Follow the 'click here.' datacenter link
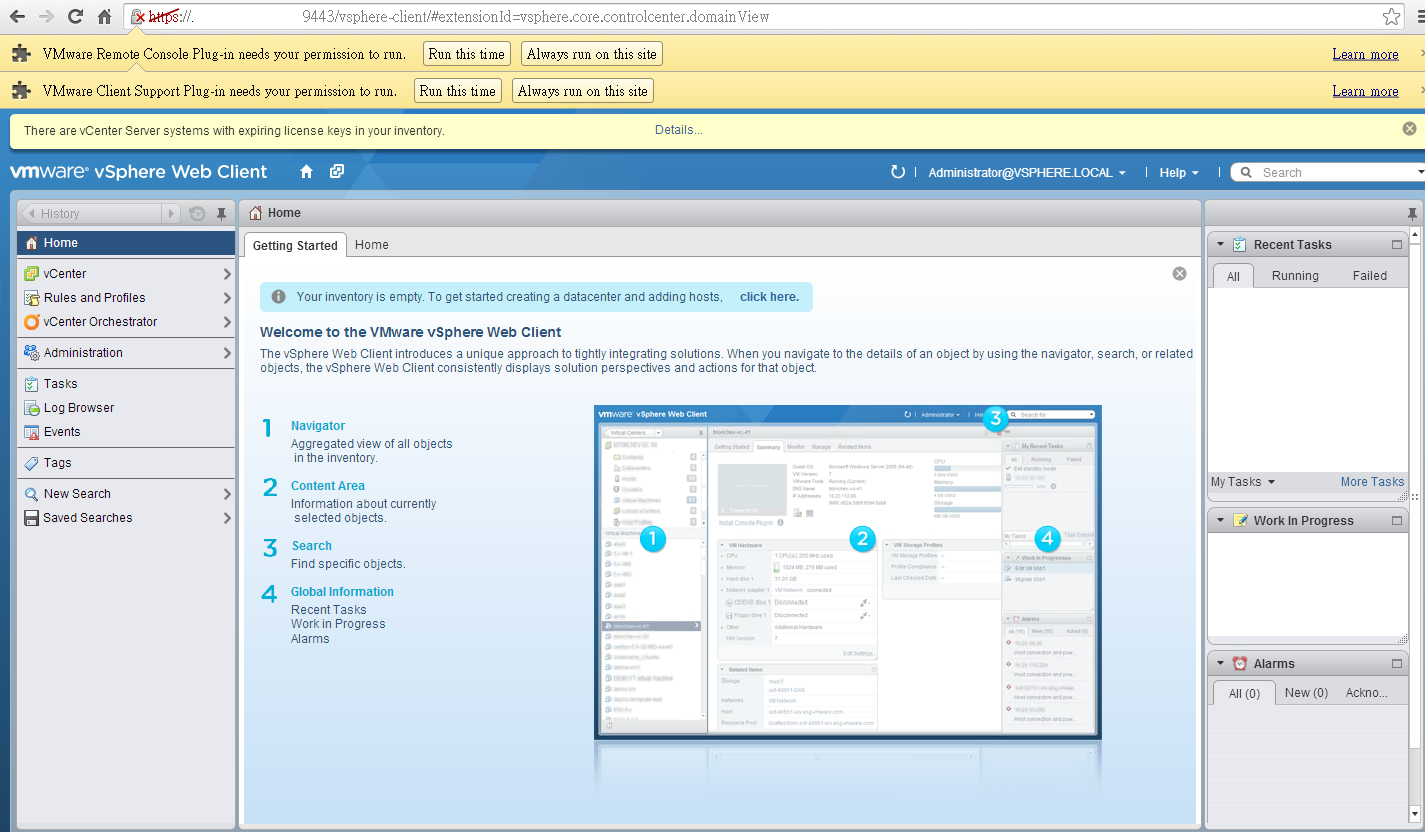 point(769,297)
